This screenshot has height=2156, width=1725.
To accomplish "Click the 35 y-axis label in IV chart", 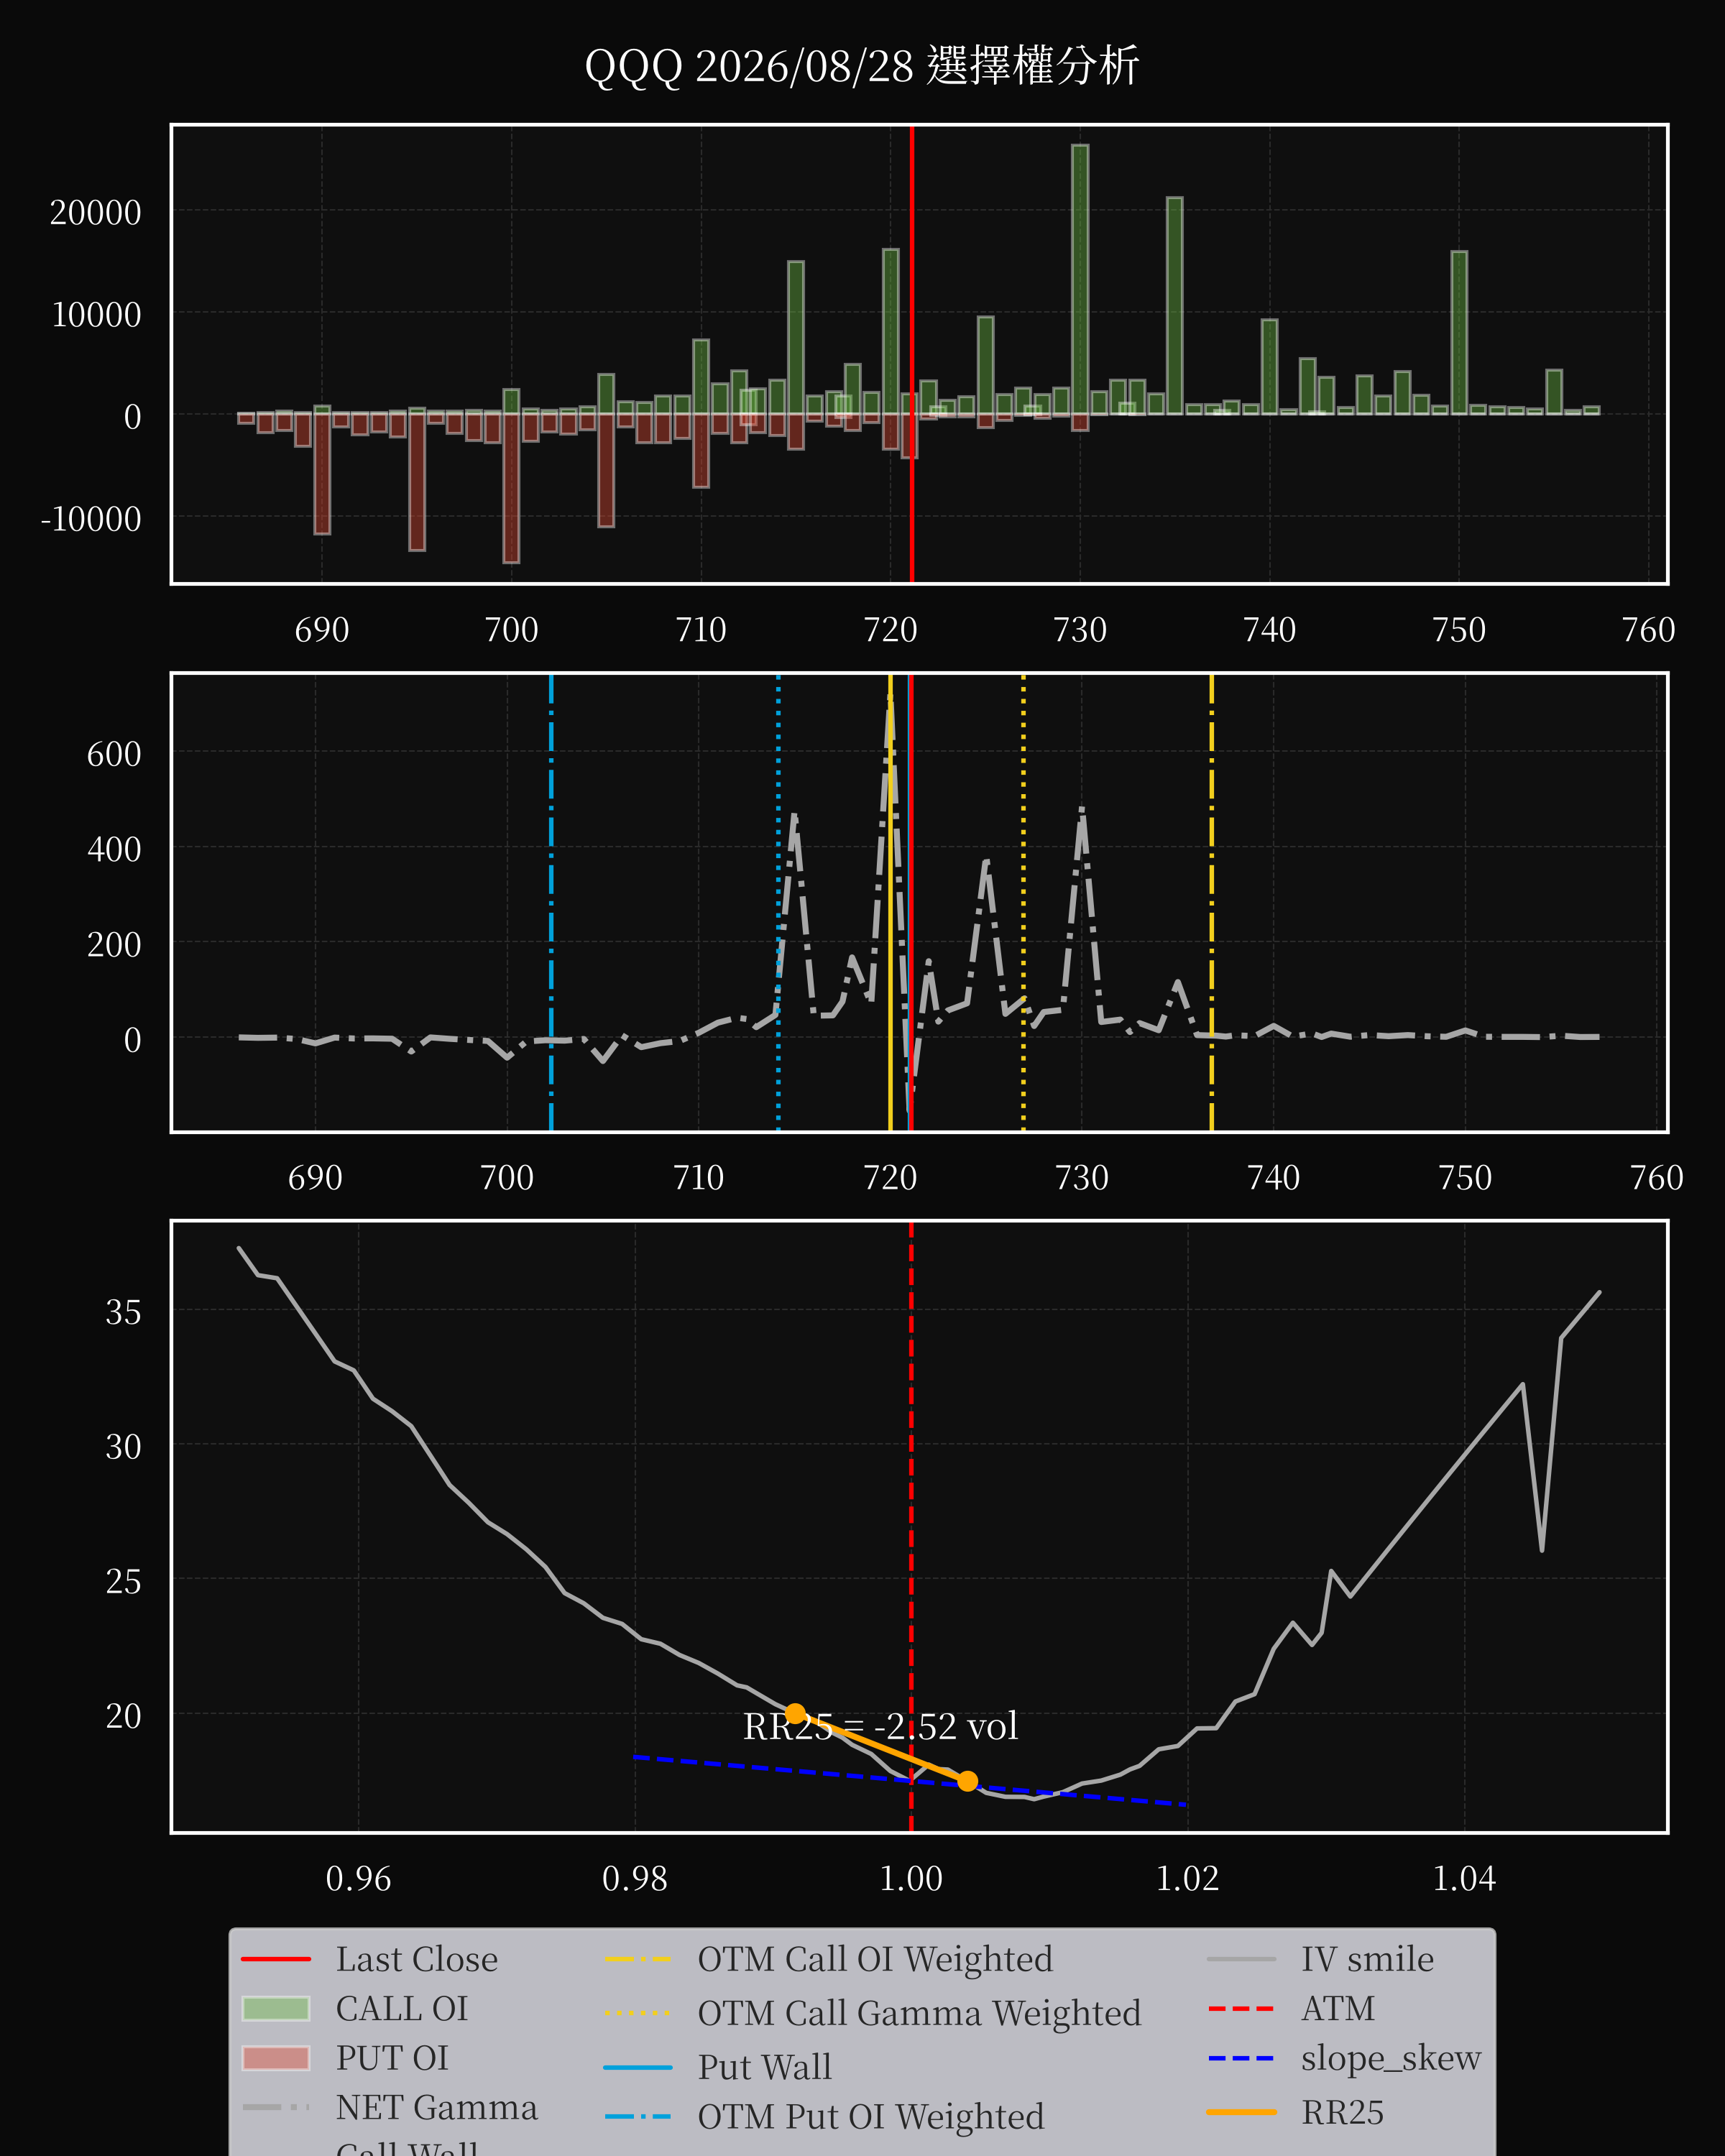I will tap(124, 1311).
